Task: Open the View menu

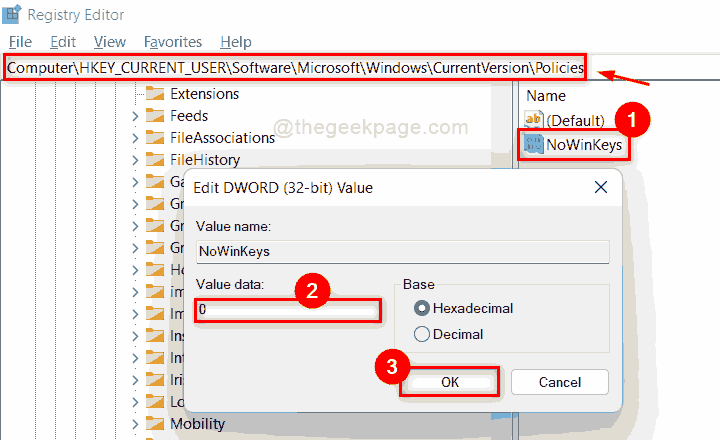Action: point(110,42)
